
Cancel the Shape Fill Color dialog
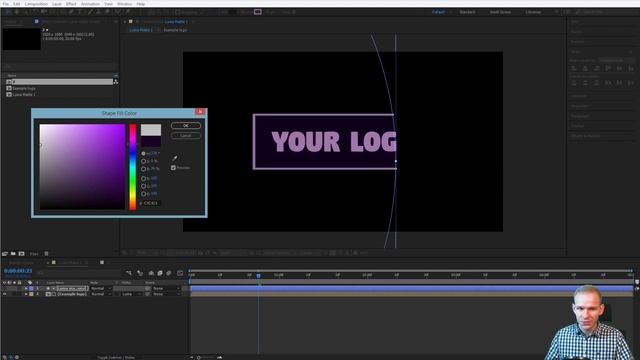186,135
